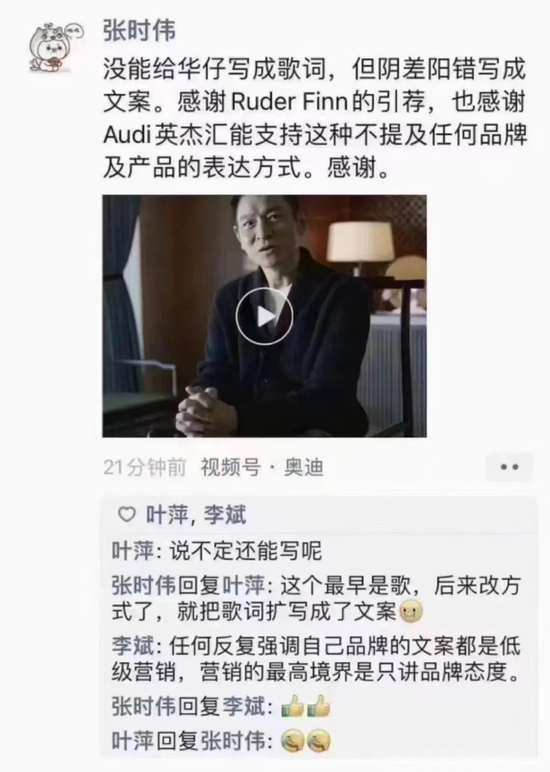Viewport: 550px width, 772px height.
Task: Open the 奥迪 channel link
Action: pos(303,467)
